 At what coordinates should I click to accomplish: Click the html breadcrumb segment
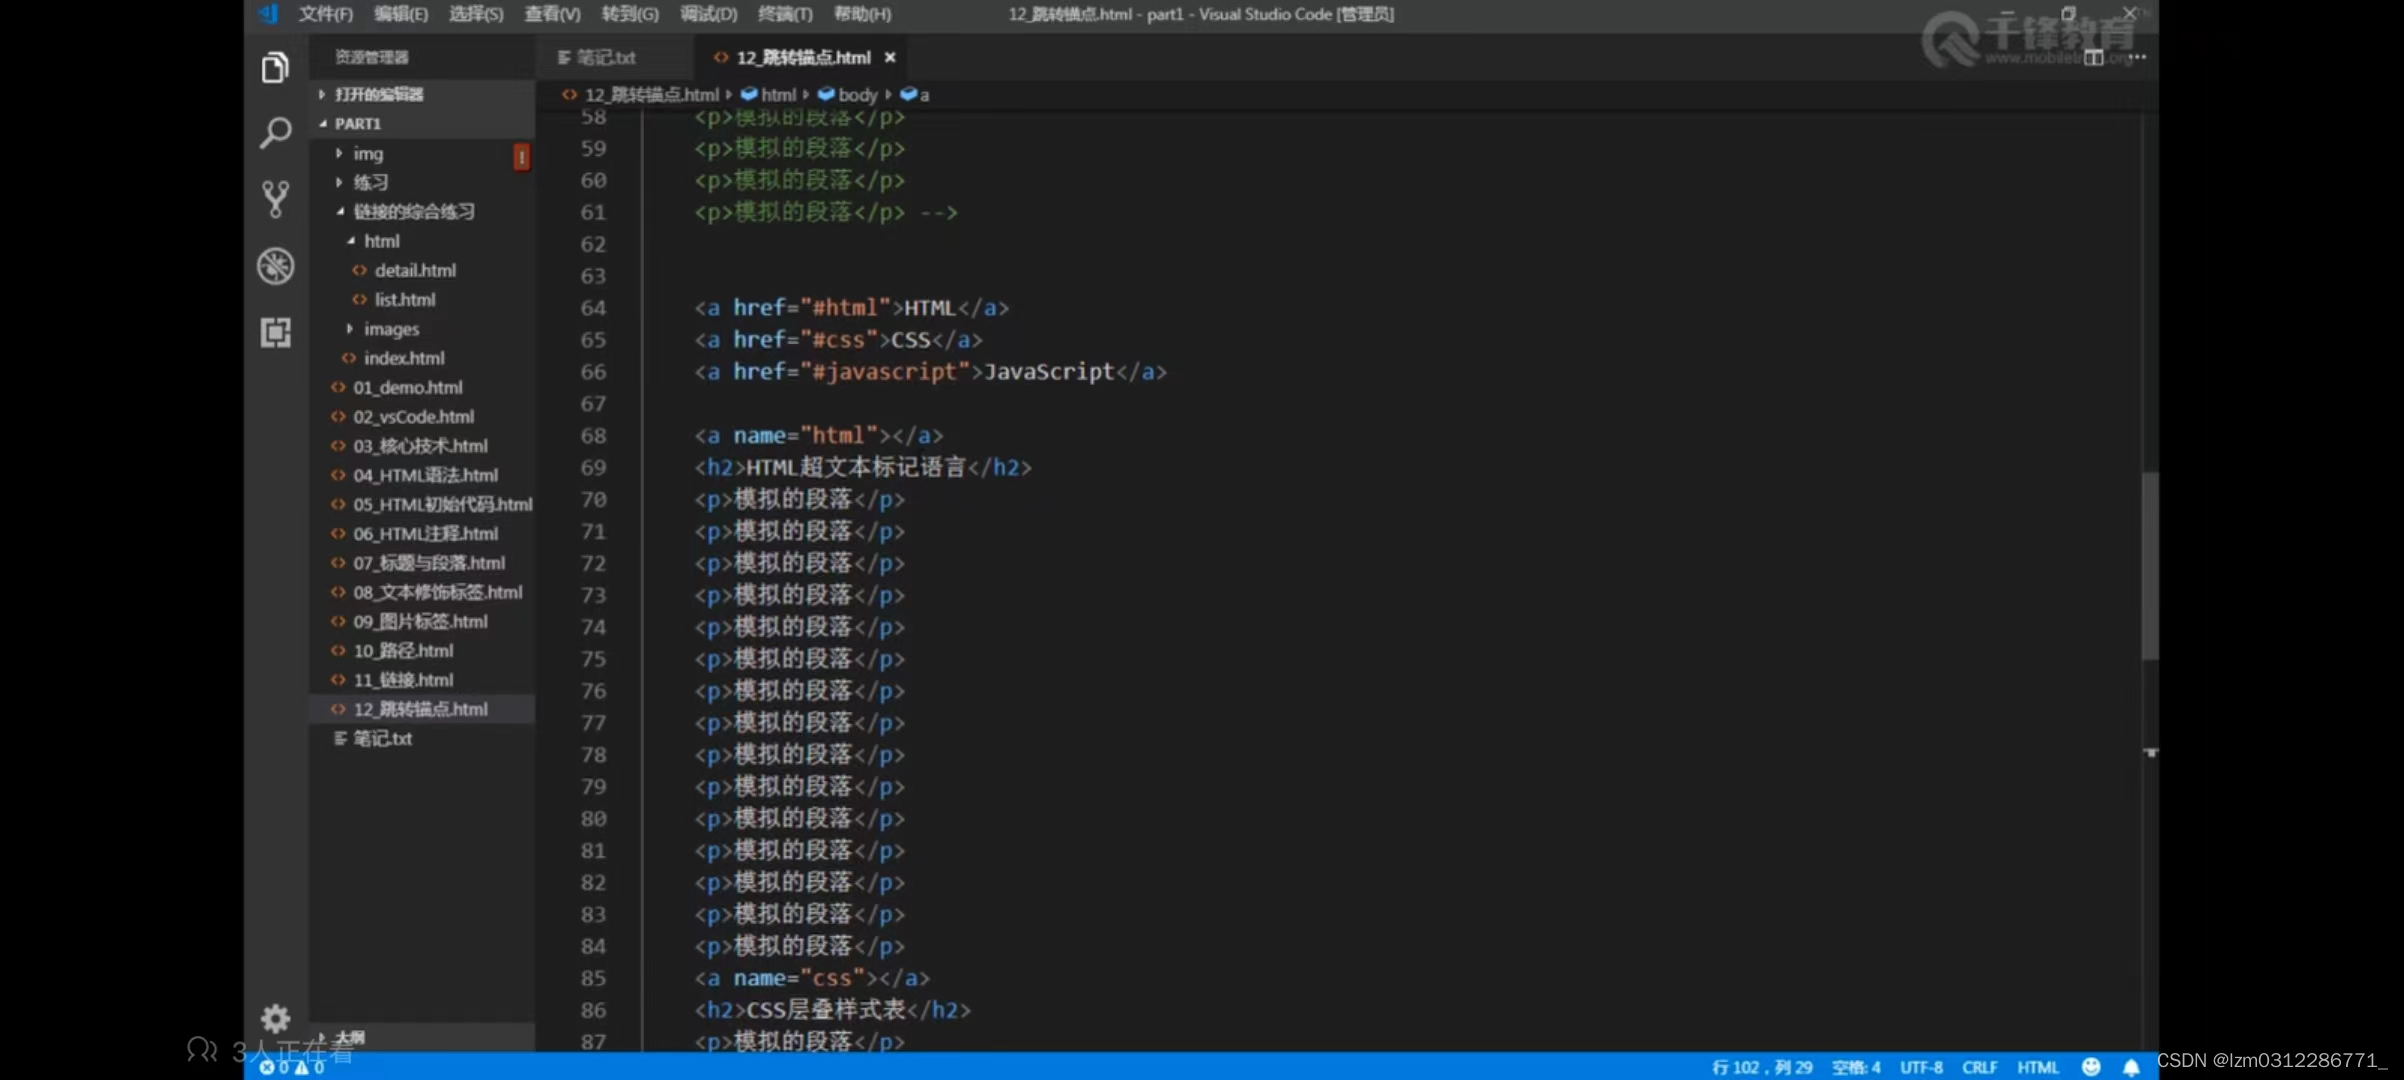[x=769, y=95]
